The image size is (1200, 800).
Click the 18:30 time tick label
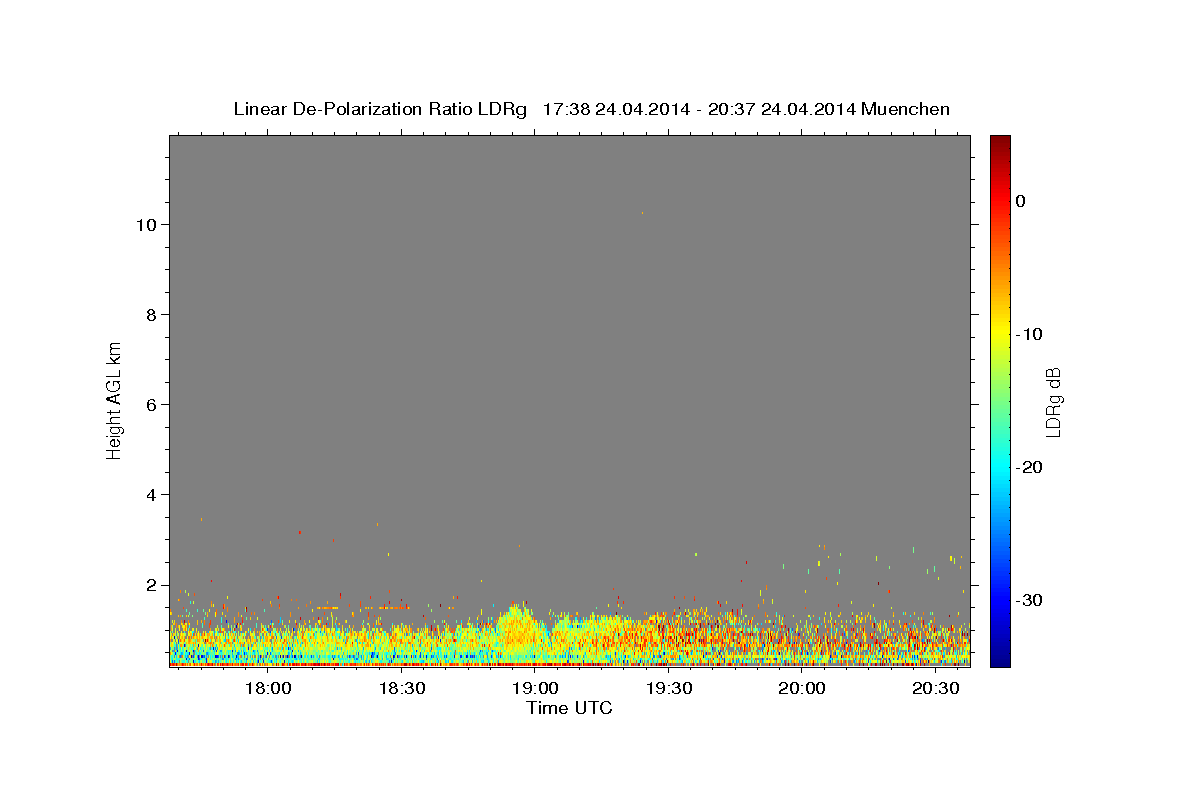point(402,688)
